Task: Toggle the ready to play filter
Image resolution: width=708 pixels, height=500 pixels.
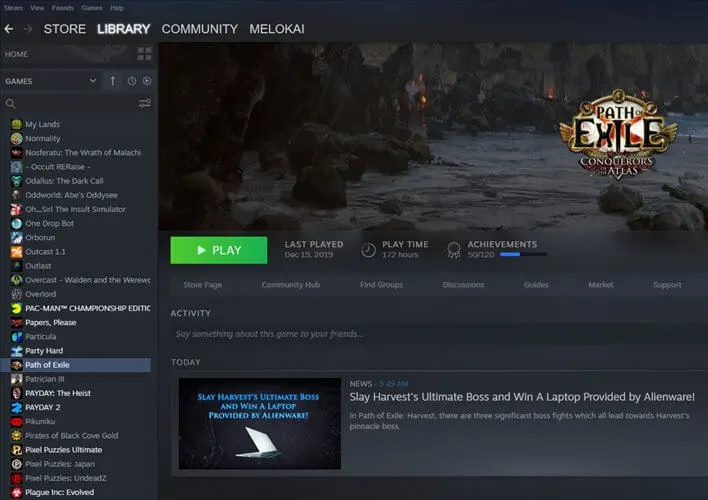Action: point(147,80)
